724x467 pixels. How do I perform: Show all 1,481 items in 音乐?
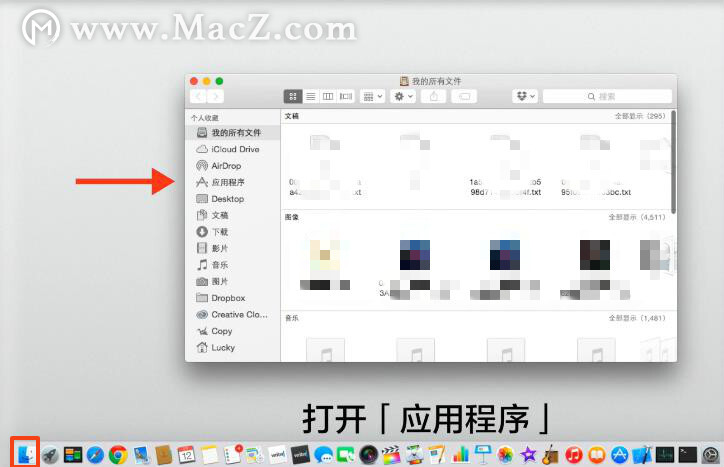637,318
